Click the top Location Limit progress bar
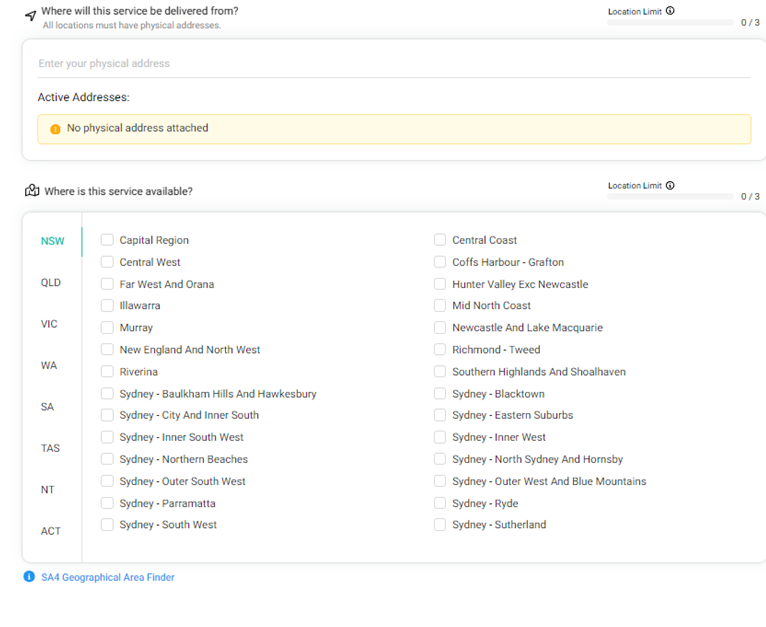Image resolution: width=766 pixels, height=627 pixels. click(670, 22)
